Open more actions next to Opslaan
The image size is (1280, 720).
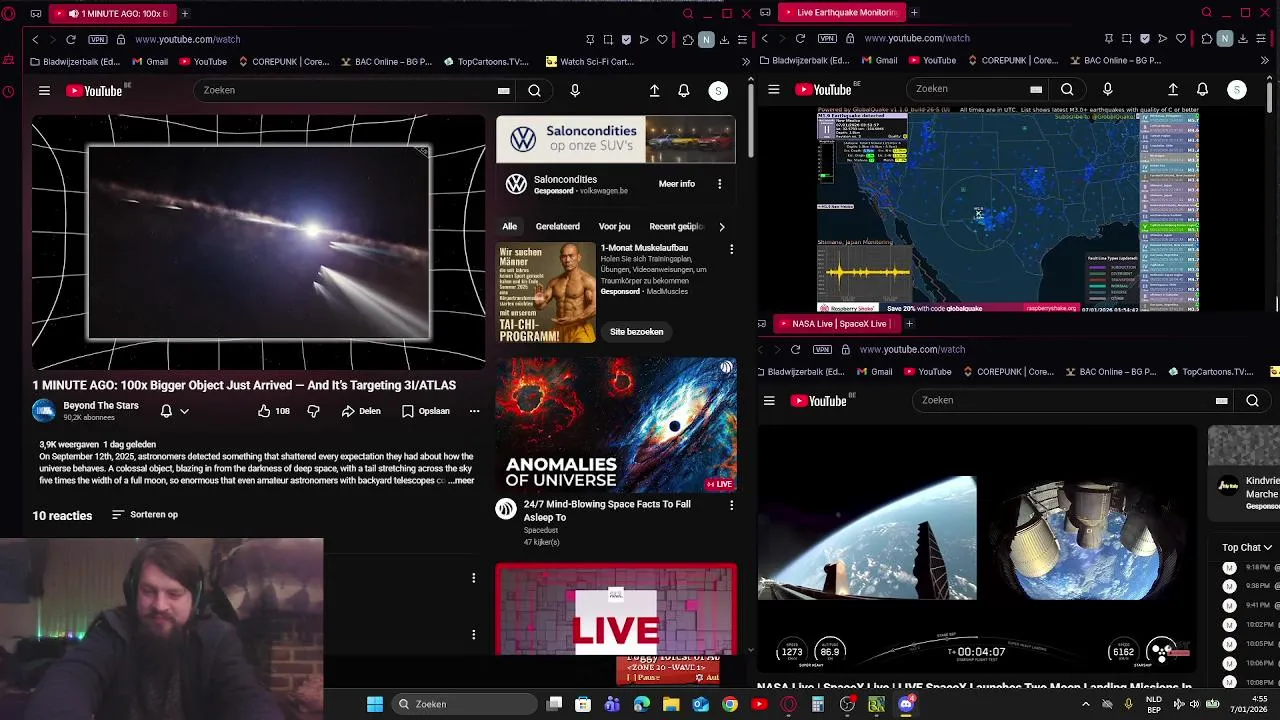474,411
